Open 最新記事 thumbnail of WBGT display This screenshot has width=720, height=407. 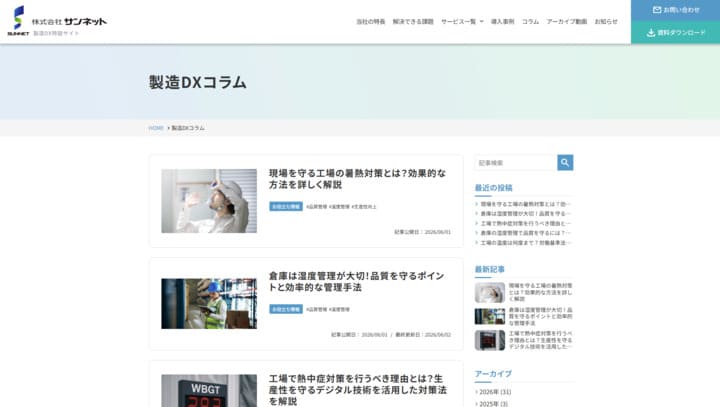[489, 340]
